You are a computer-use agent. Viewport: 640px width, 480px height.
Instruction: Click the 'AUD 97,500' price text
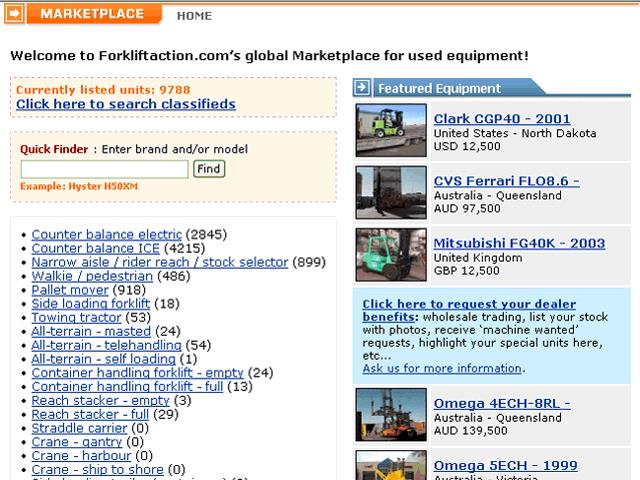467,209
